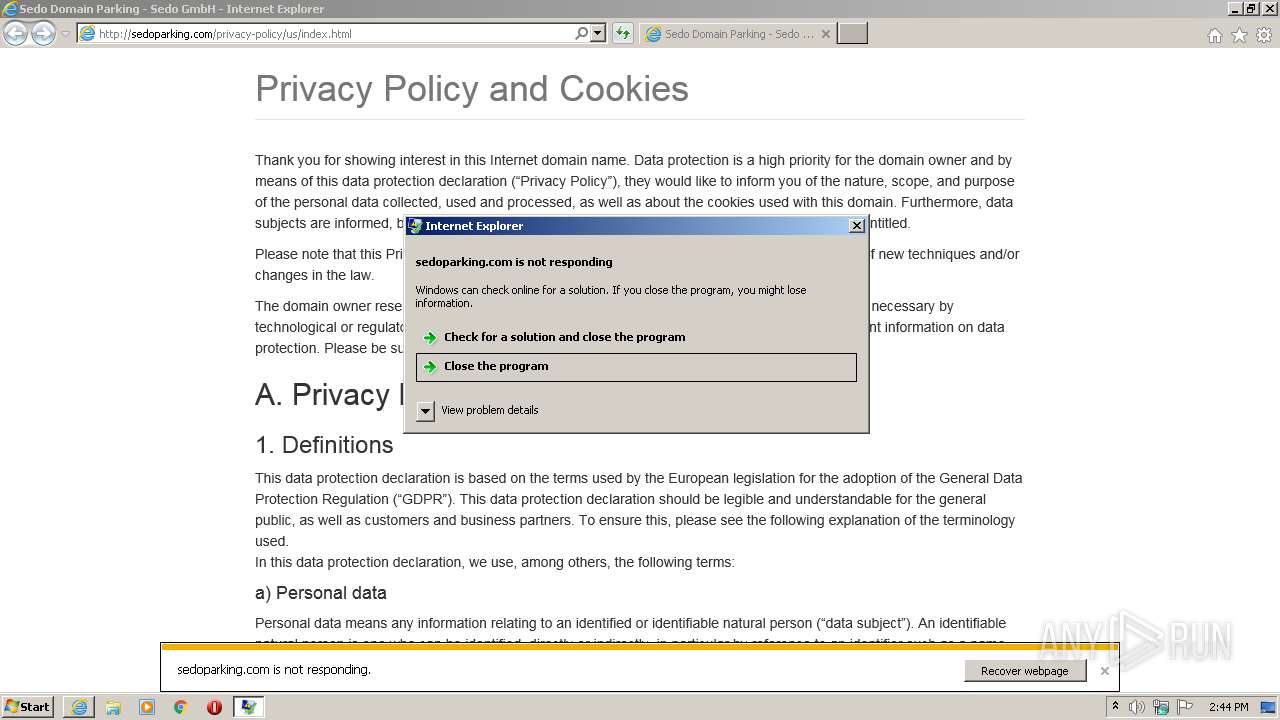Image resolution: width=1280 pixels, height=720 pixels.
Task: Open Action Center flag icon
Action: click(x=1184, y=707)
